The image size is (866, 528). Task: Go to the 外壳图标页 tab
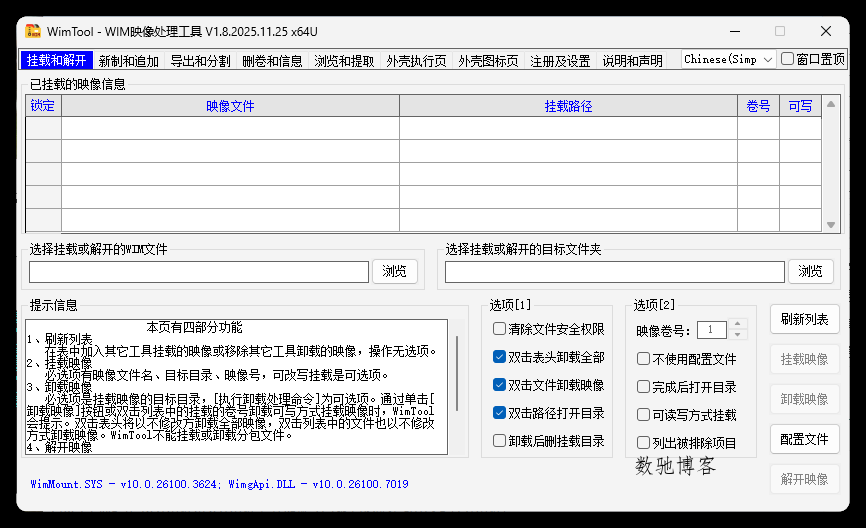488,60
